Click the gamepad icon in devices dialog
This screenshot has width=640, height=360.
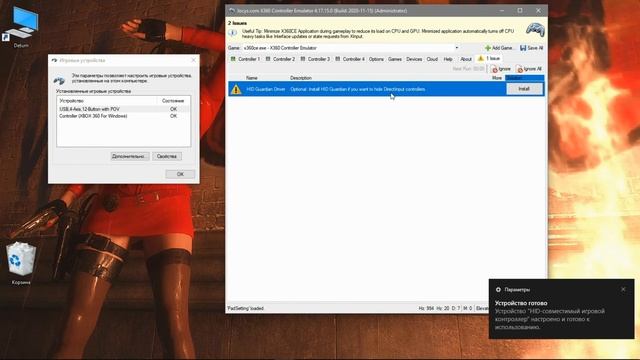pos(59,80)
